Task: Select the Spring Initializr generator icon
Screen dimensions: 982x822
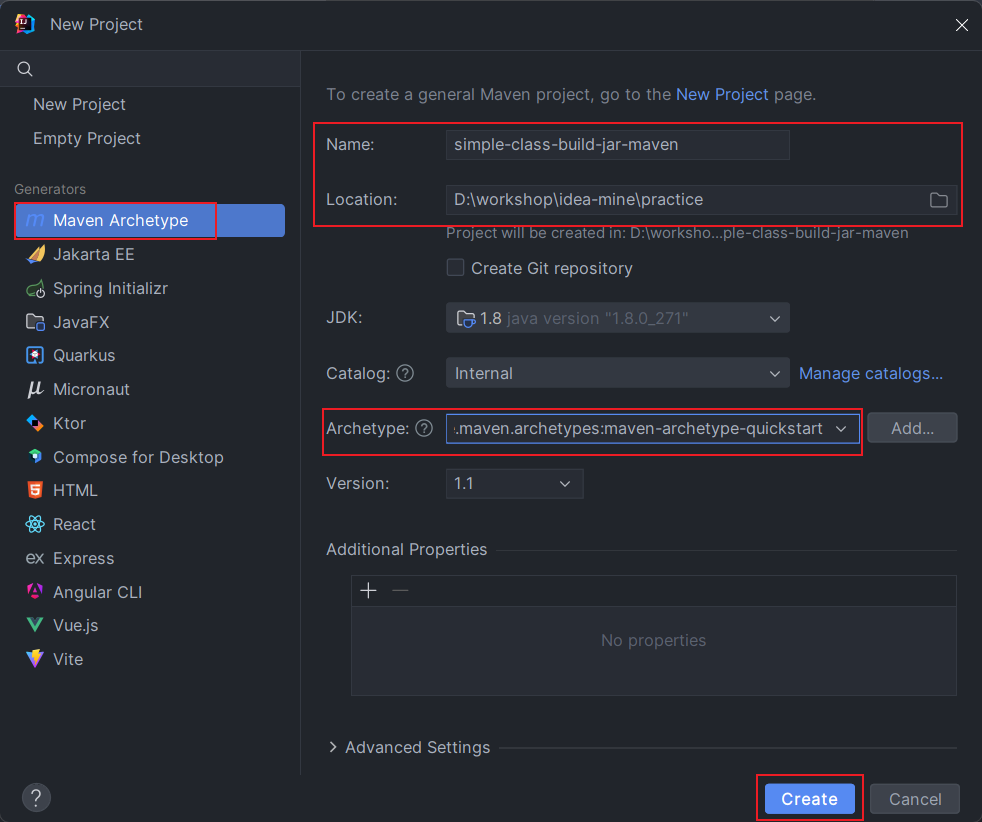Action: [36, 288]
